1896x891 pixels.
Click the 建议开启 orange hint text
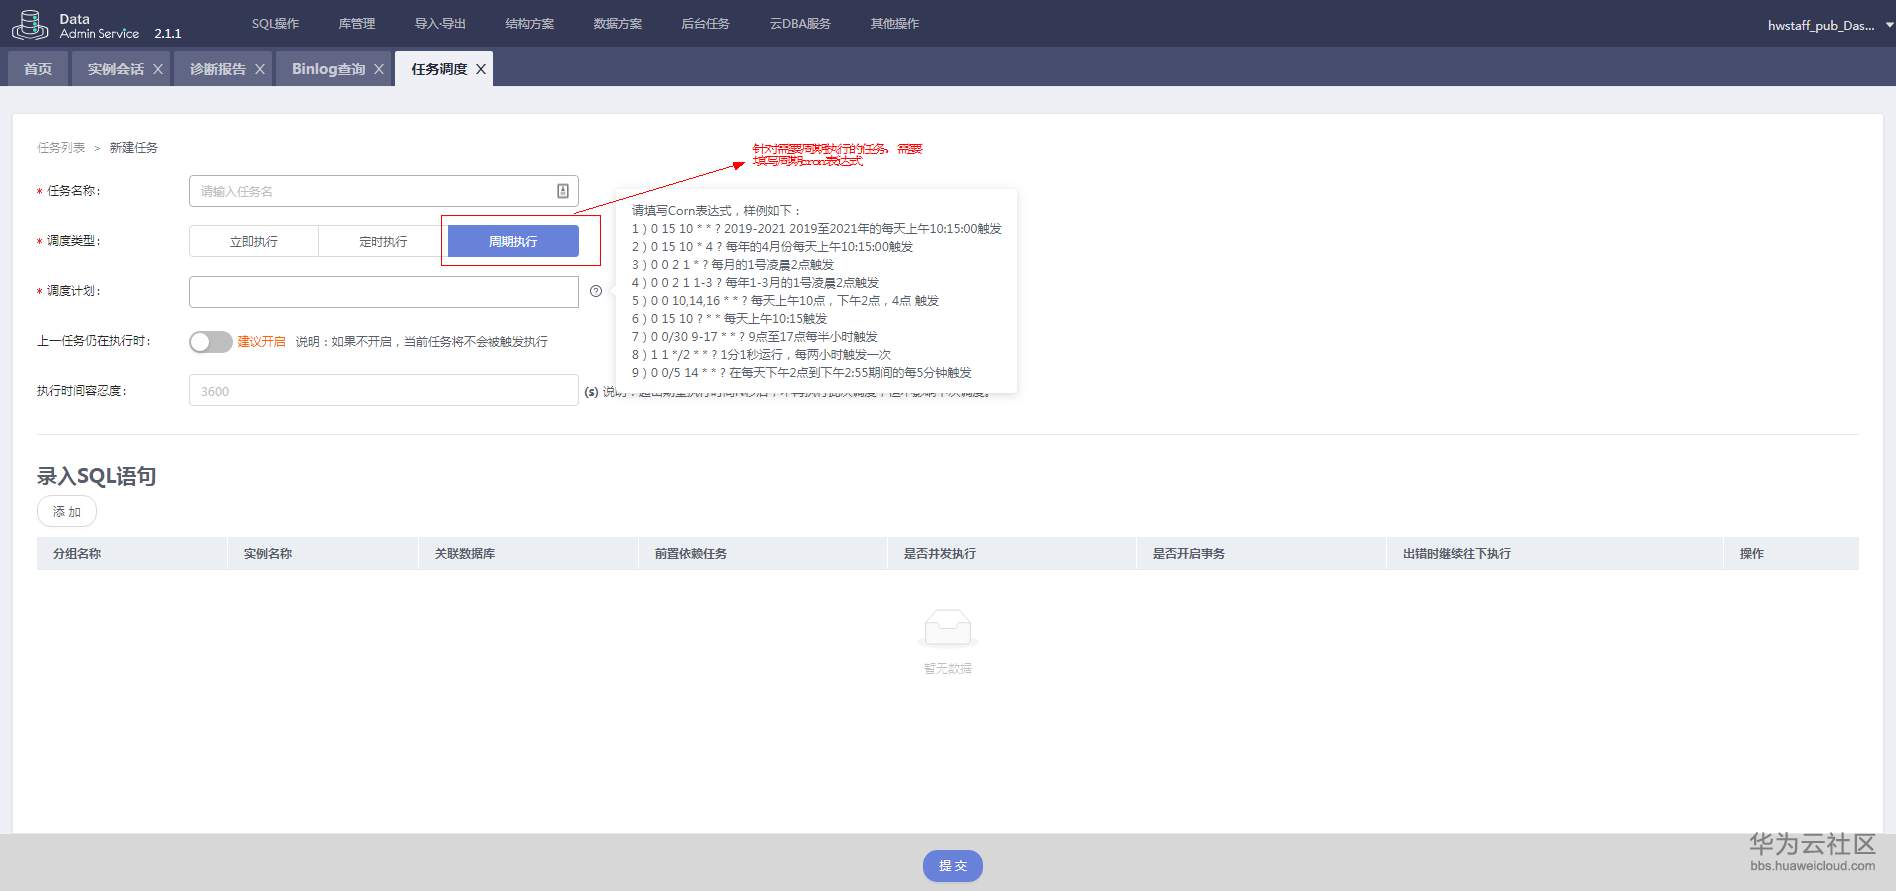coord(261,342)
